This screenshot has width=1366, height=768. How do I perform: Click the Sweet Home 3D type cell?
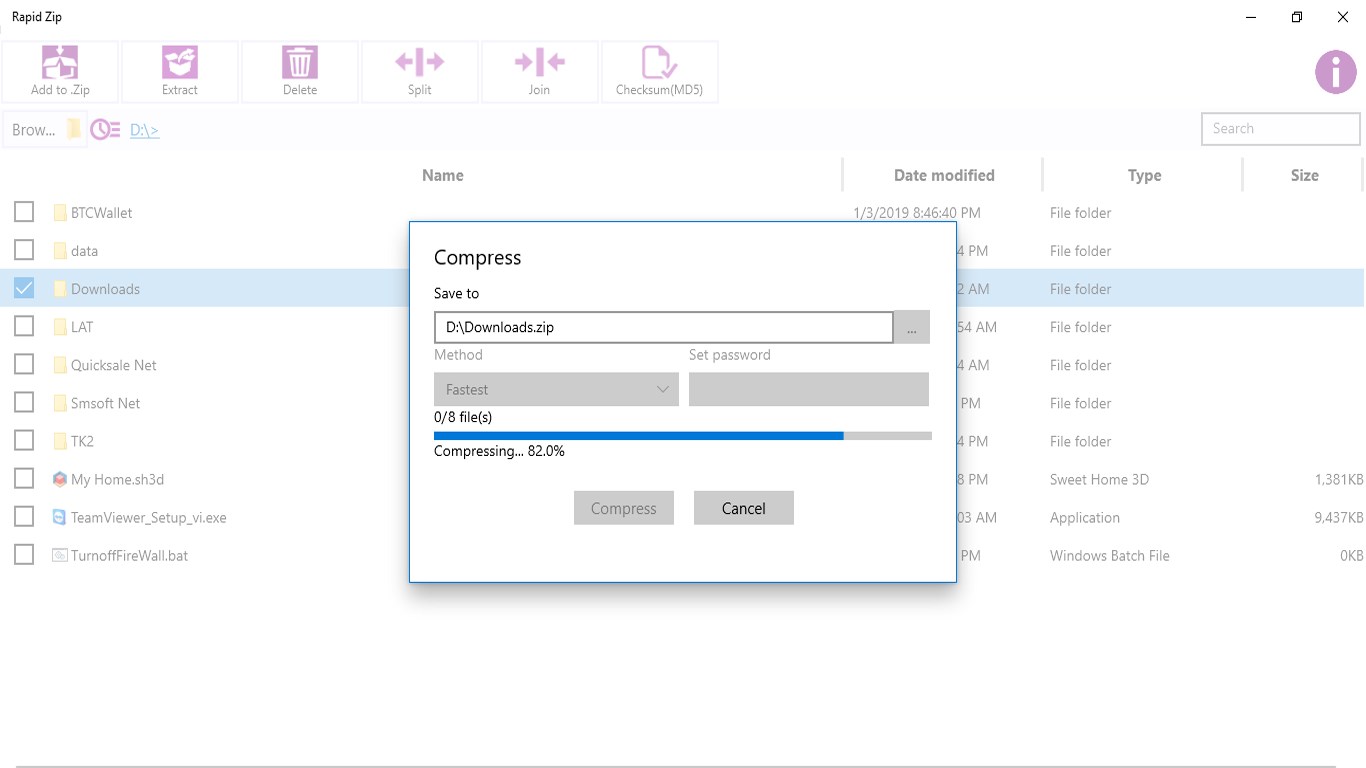(x=1099, y=480)
